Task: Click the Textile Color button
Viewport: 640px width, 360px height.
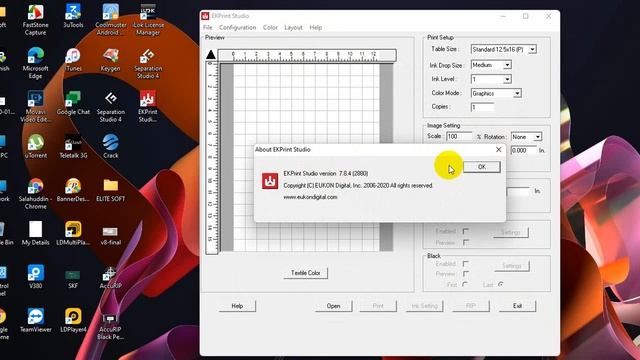Action: [x=305, y=273]
